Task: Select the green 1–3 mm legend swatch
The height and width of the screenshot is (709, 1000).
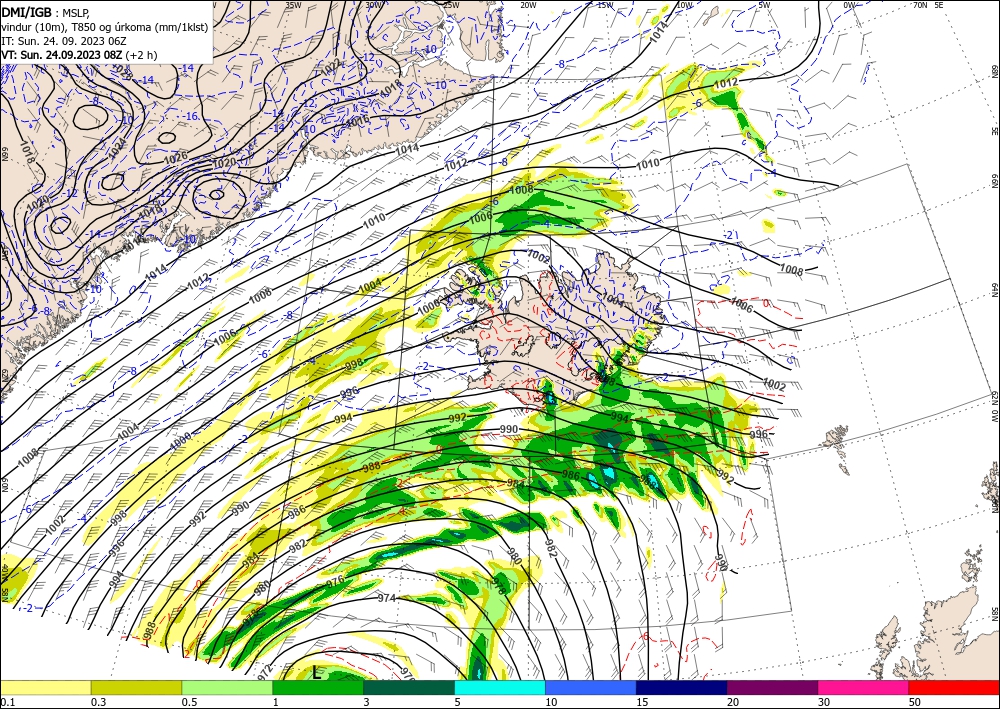Action: [x=318, y=687]
